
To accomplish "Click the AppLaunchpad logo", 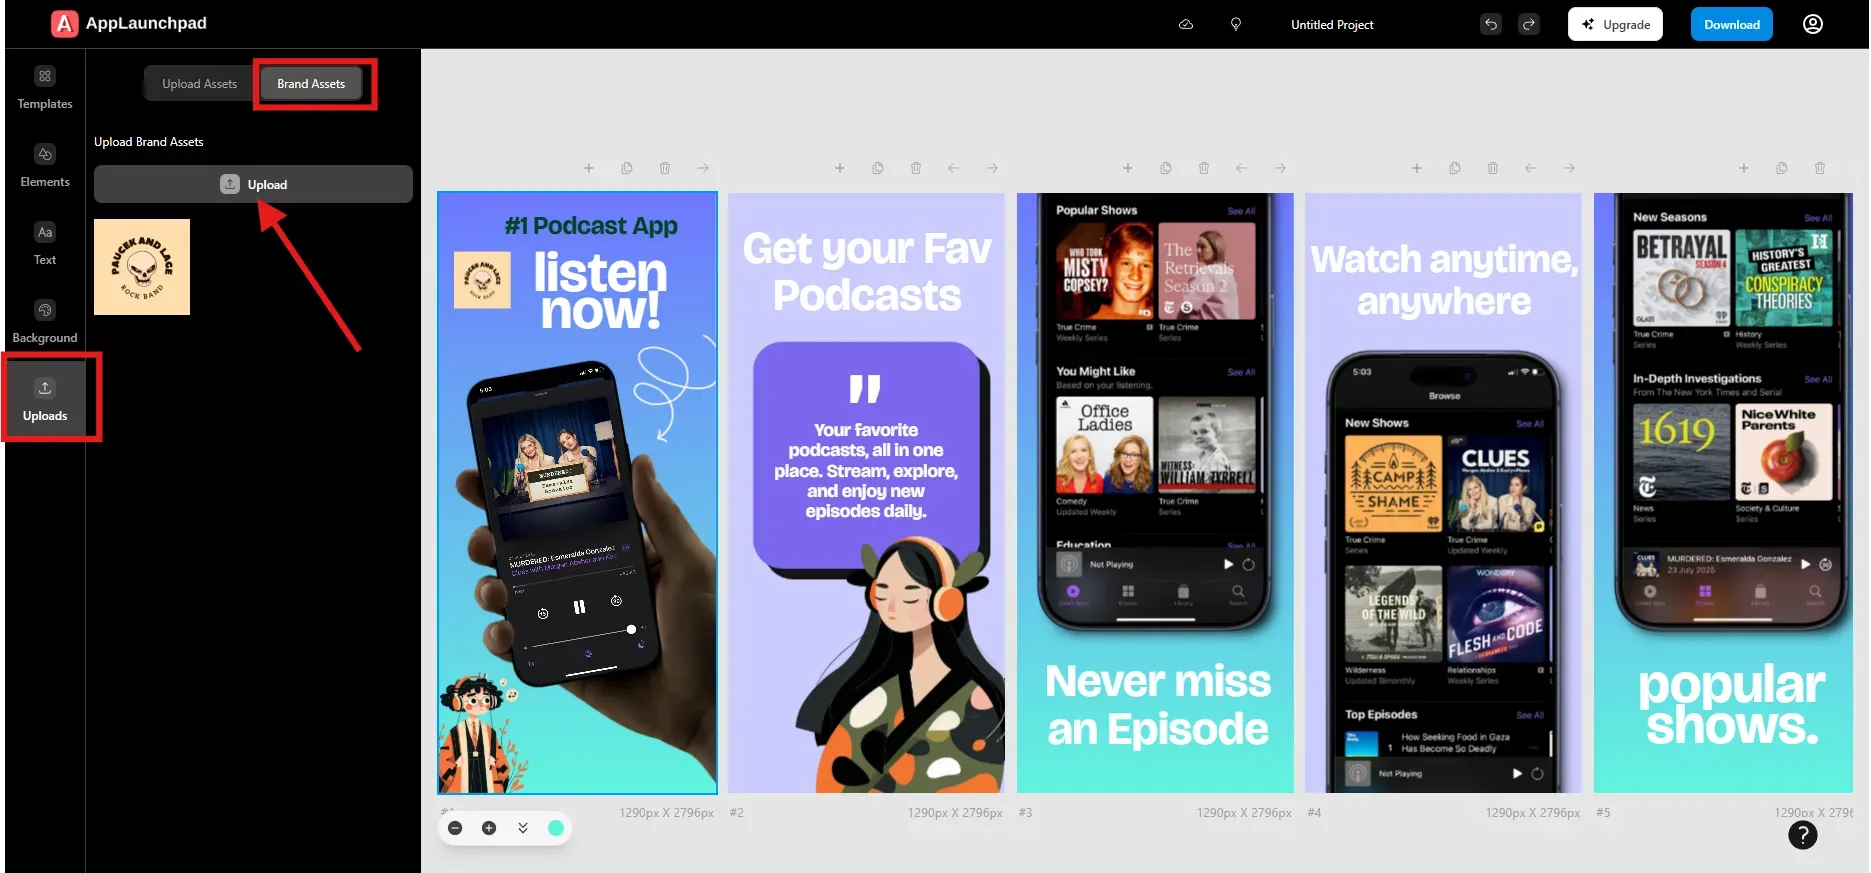I will [x=128, y=23].
